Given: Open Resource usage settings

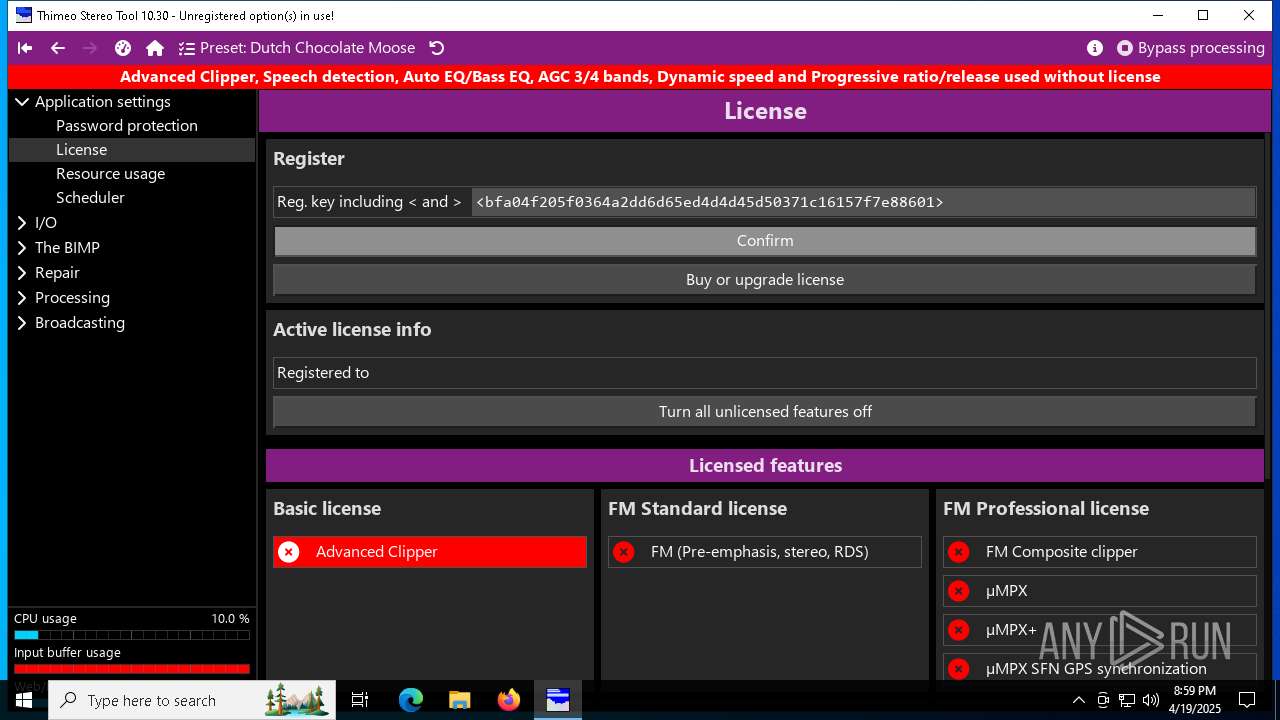Looking at the screenshot, I should pos(110,173).
